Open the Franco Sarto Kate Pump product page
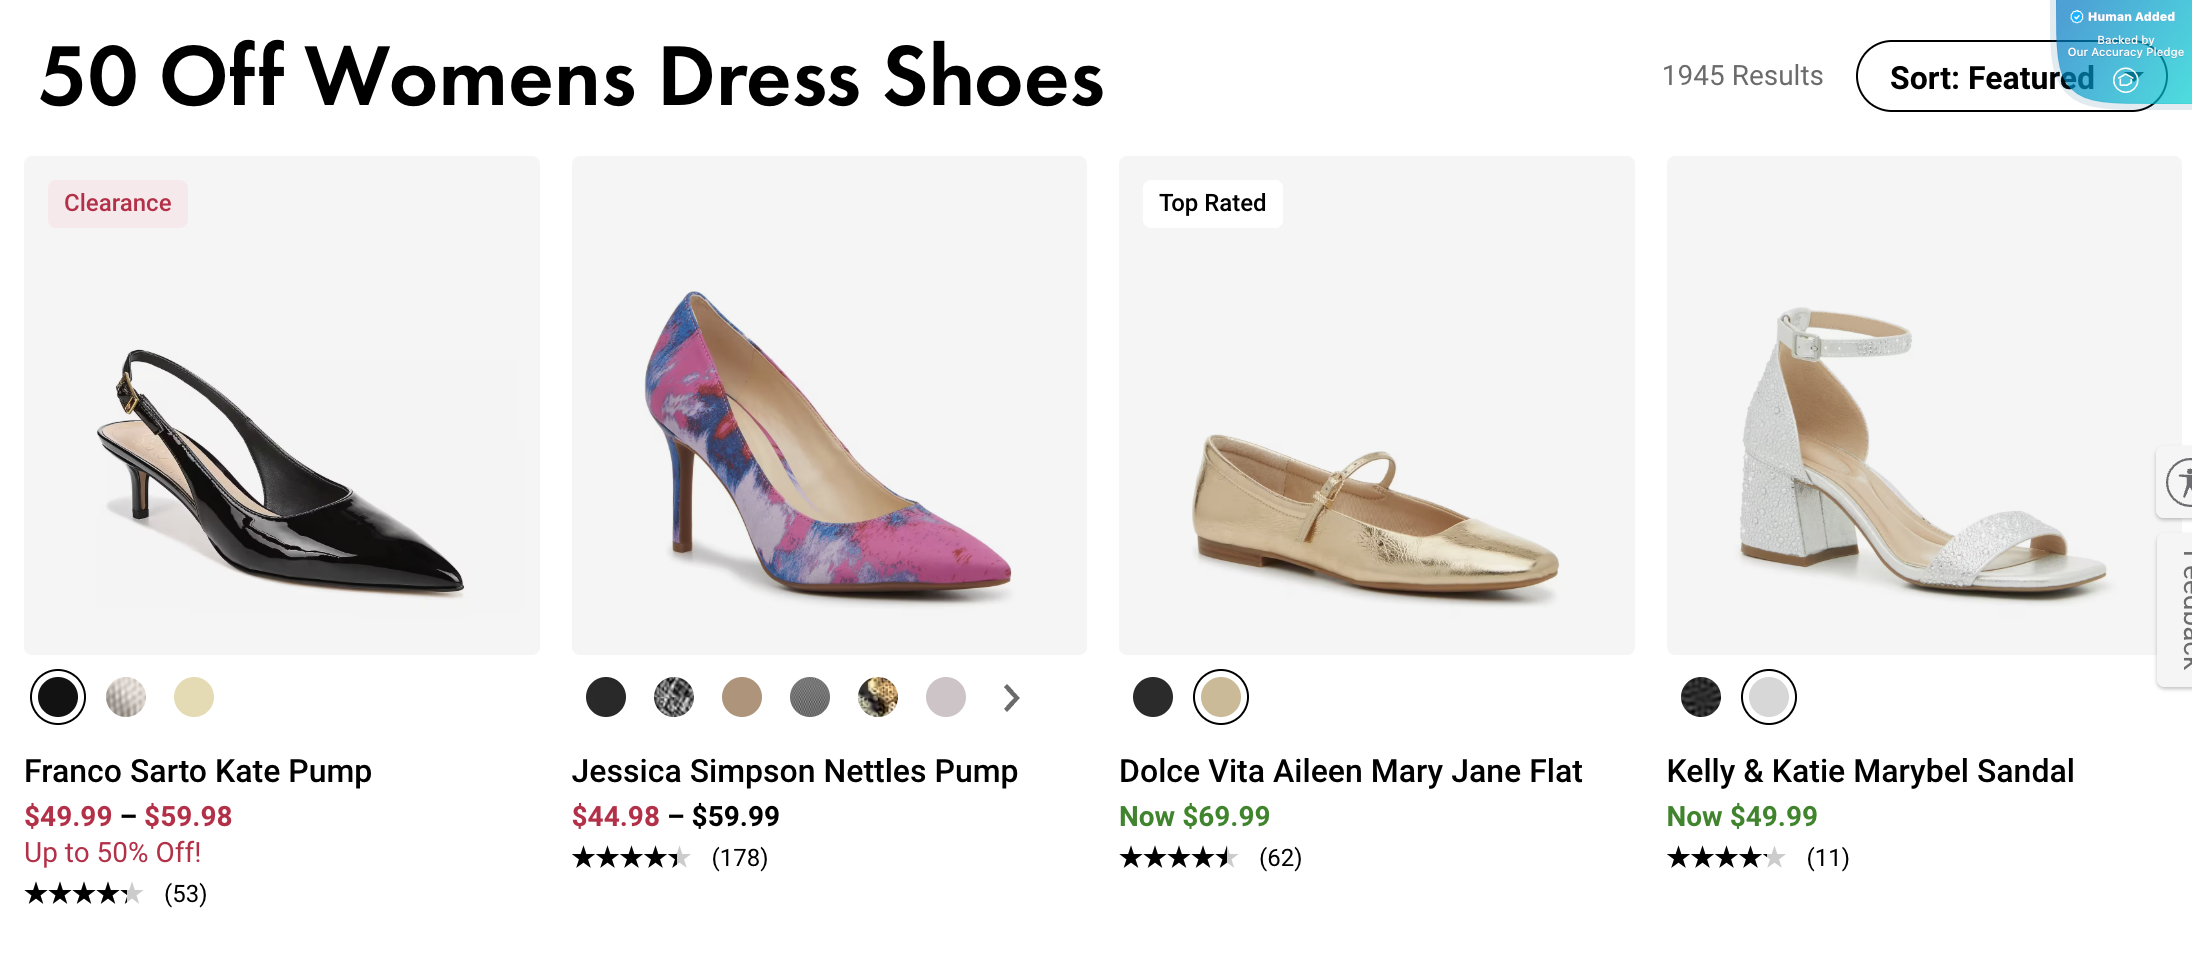 click(198, 771)
